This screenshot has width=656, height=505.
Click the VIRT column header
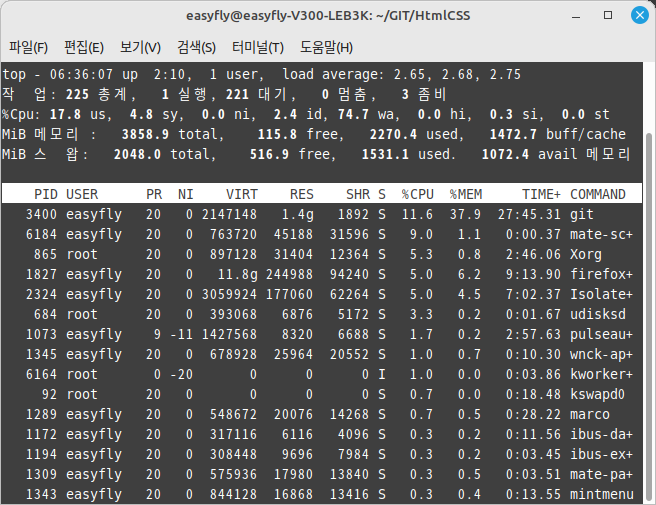pos(242,194)
